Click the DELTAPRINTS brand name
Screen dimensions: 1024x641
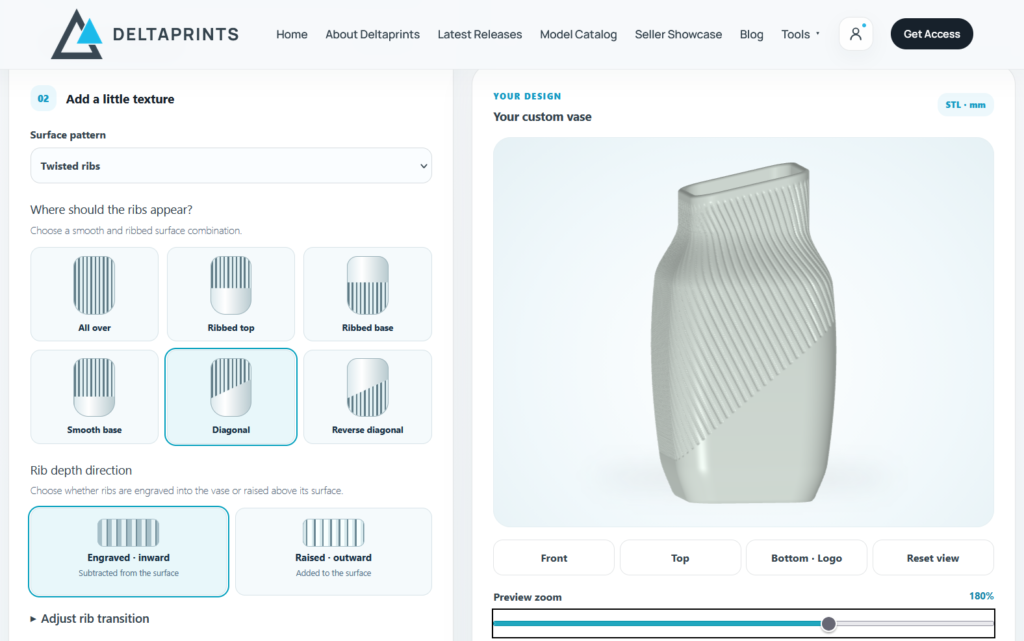pyautogui.click(x=176, y=34)
